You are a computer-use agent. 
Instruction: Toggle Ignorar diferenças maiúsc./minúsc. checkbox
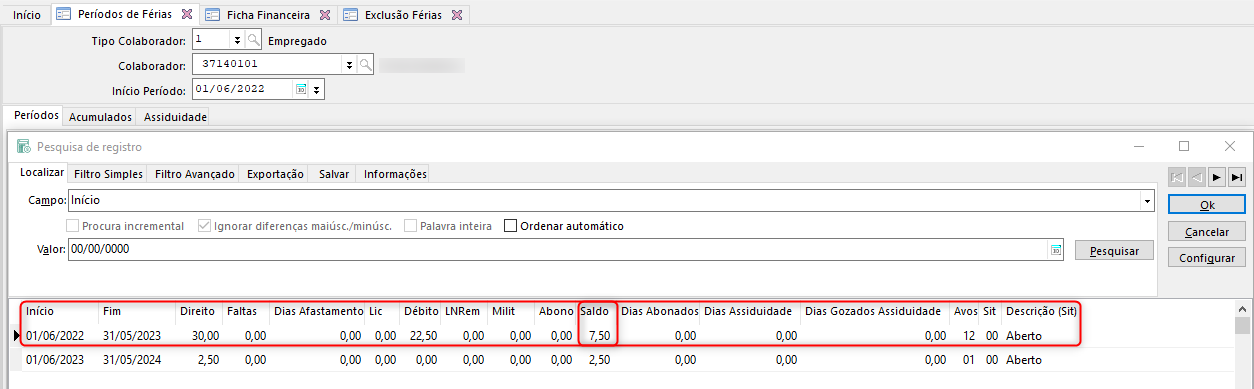(x=204, y=226)
